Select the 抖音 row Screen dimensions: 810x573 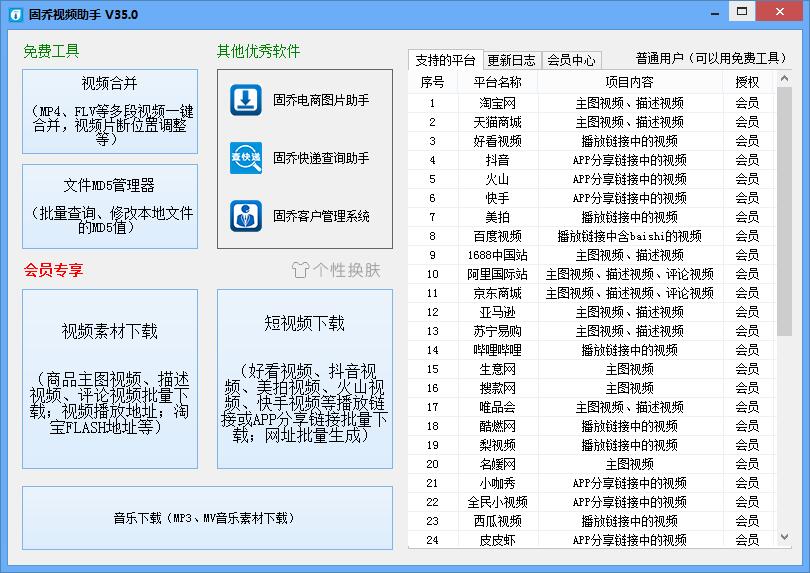coord(592,160)
